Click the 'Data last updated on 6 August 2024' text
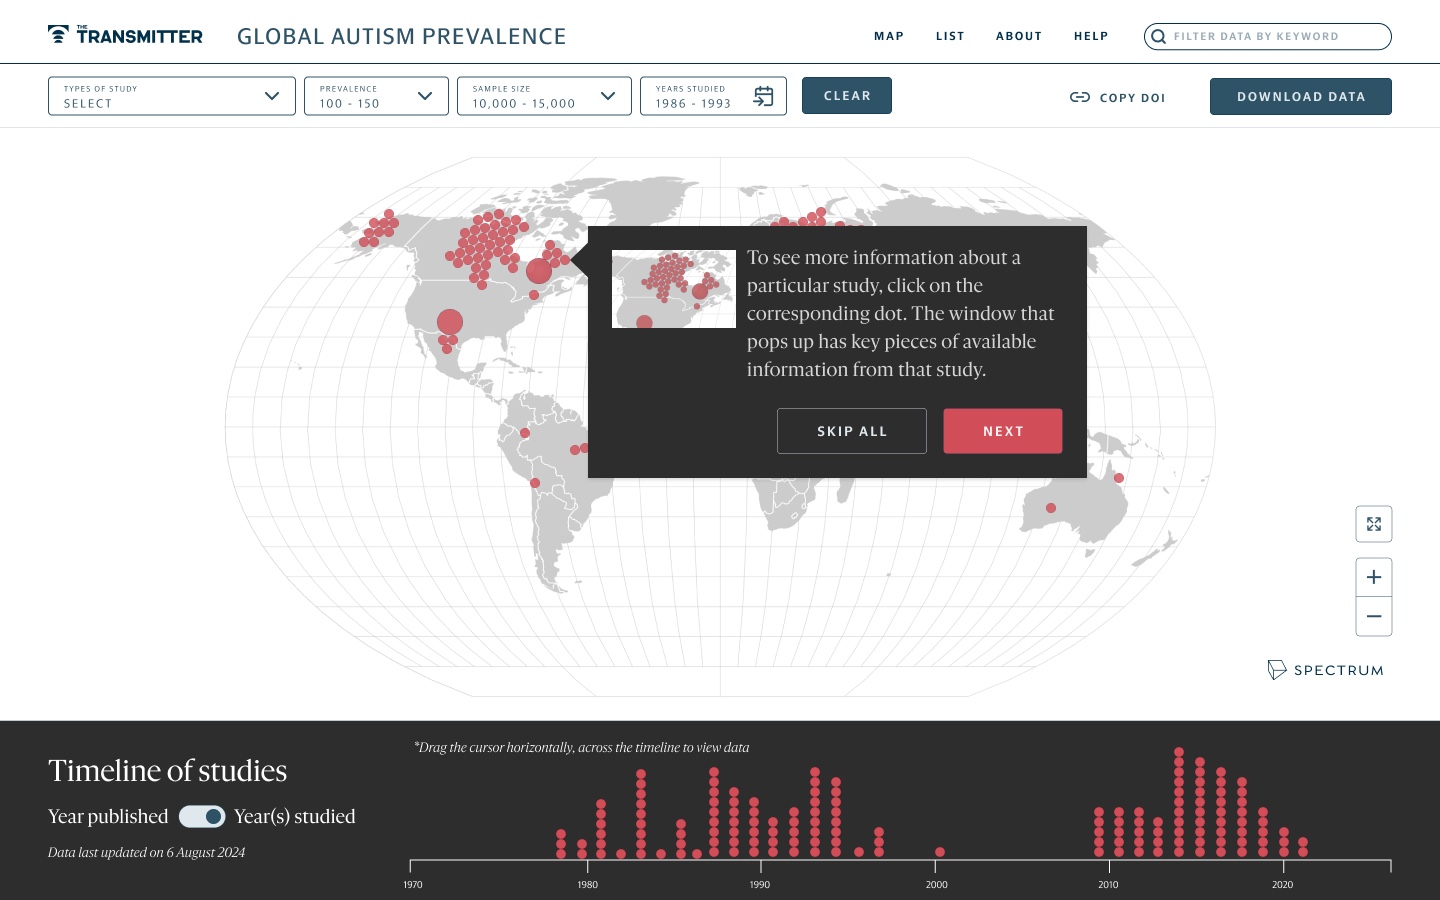 (147, 853)
